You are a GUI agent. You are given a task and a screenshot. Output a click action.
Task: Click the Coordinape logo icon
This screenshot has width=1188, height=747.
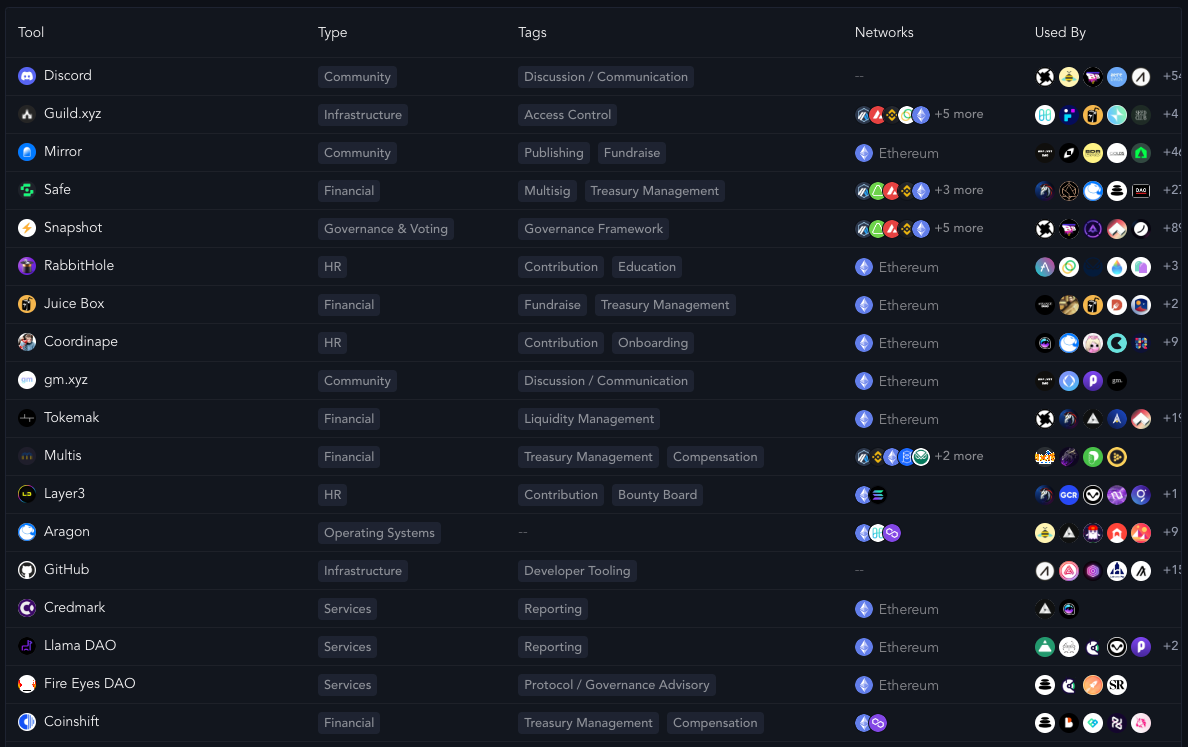pyautogui.click(x=27, y=342)
